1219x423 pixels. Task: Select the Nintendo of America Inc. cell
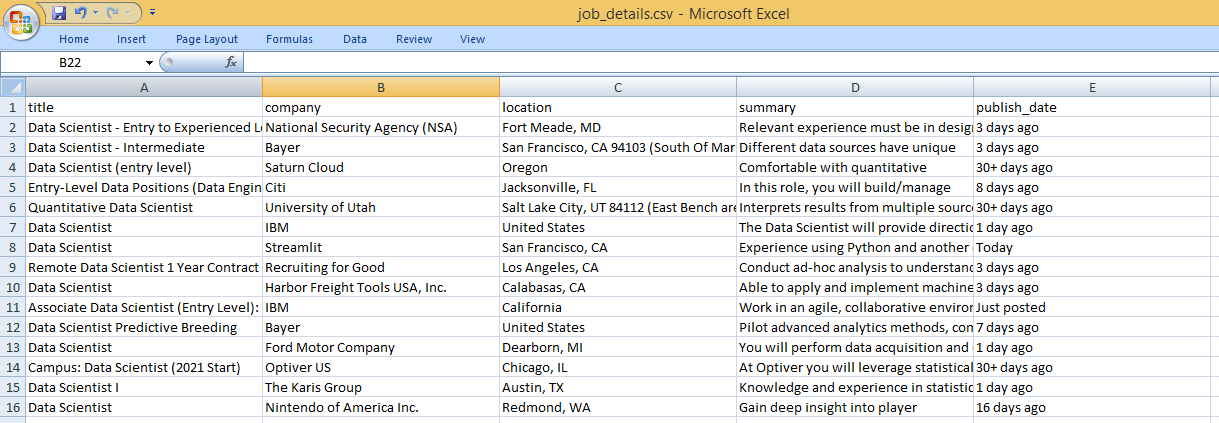(x=380, y=407)
